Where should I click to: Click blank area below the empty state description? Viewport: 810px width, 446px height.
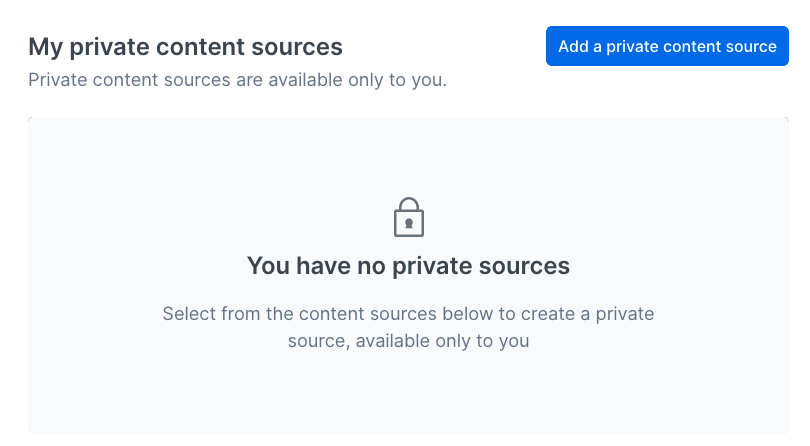pos(408,395)
